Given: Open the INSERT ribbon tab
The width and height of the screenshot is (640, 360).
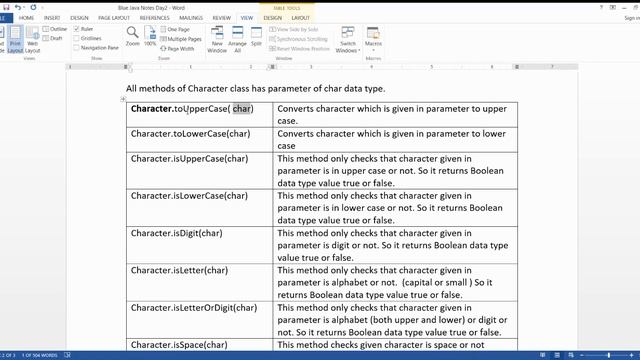Looking at the screenshot, I should [x=52, y=18].
